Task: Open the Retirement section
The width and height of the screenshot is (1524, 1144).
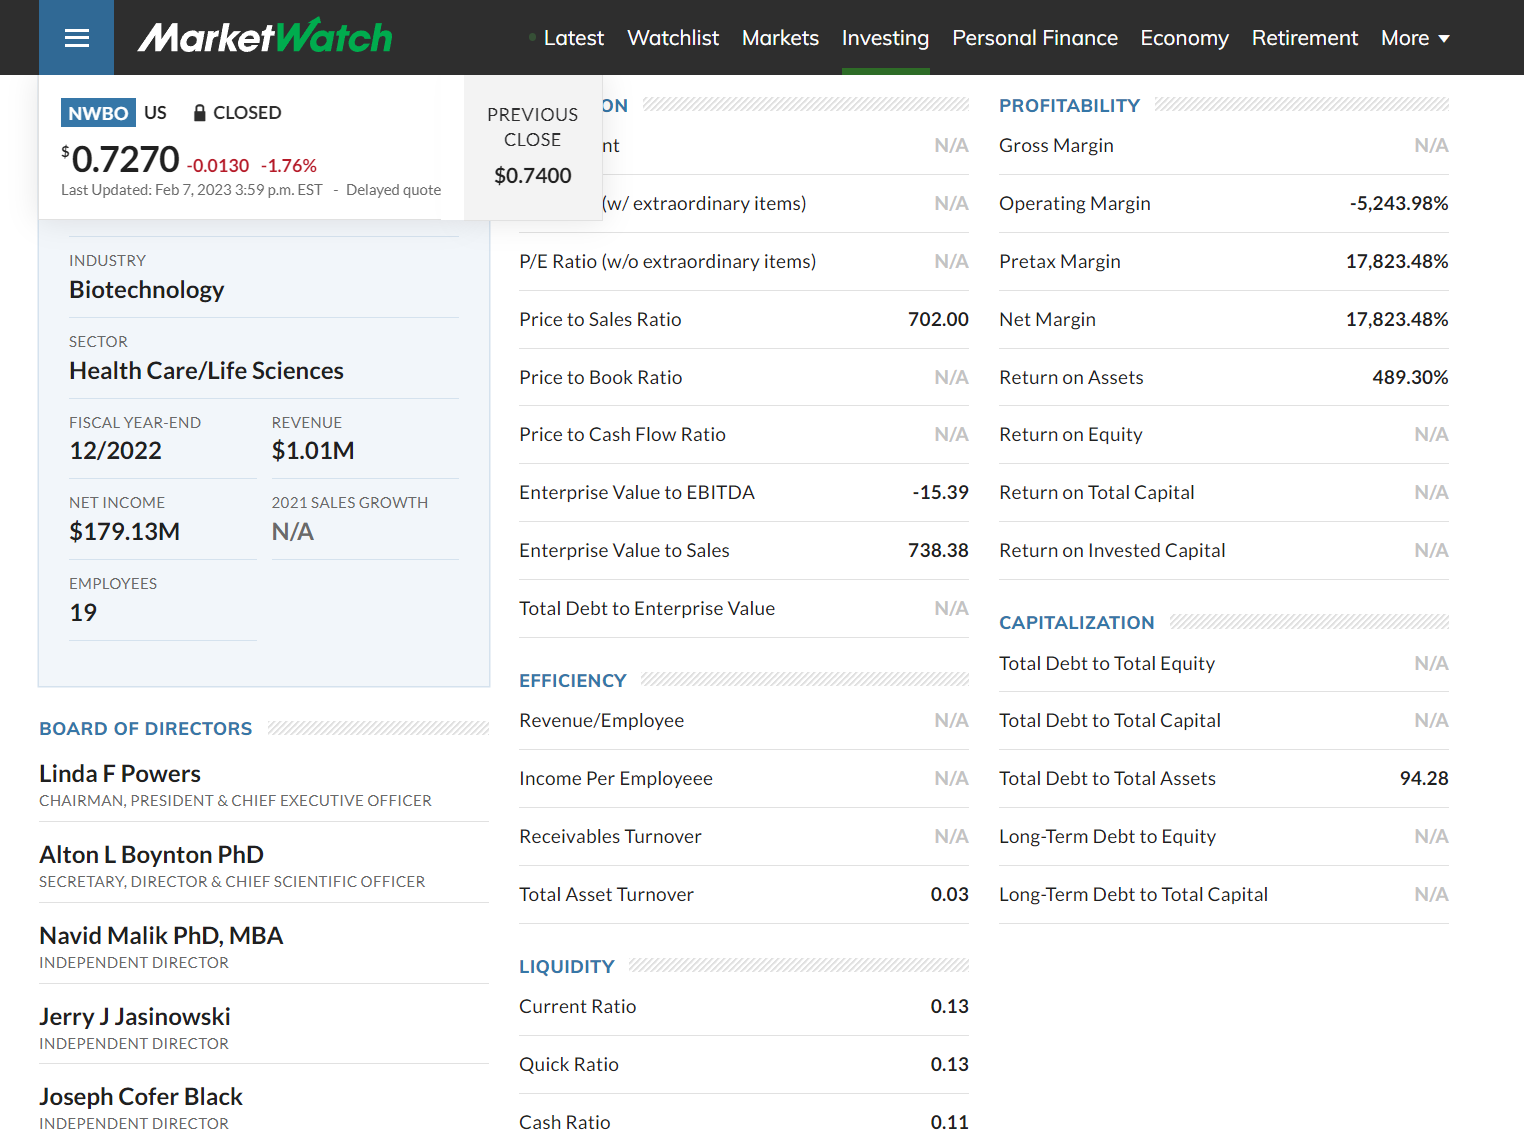Action: [1305, 38]
